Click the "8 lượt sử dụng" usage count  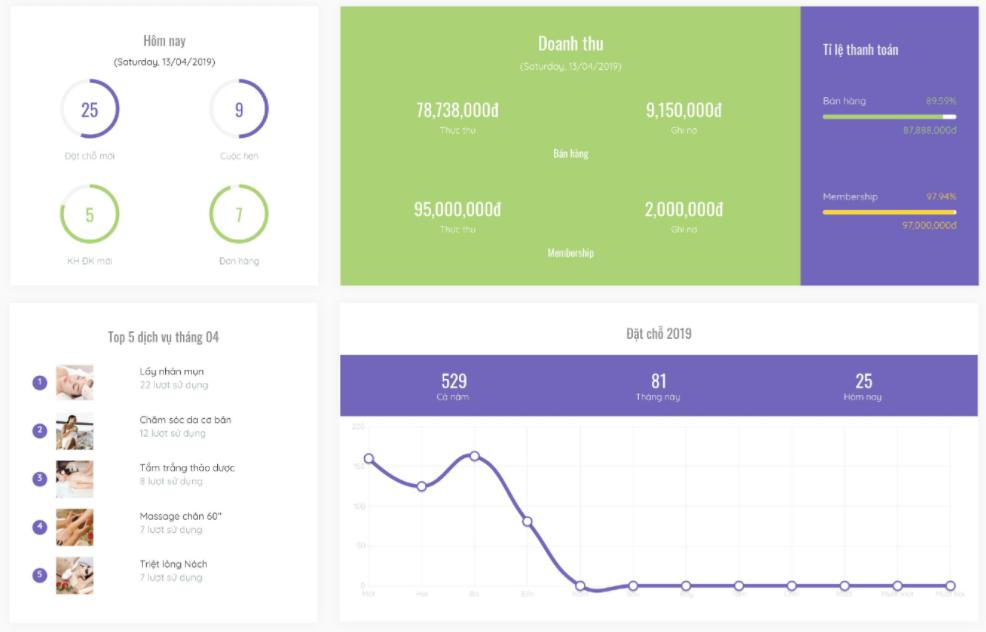(x=171, y=481)
